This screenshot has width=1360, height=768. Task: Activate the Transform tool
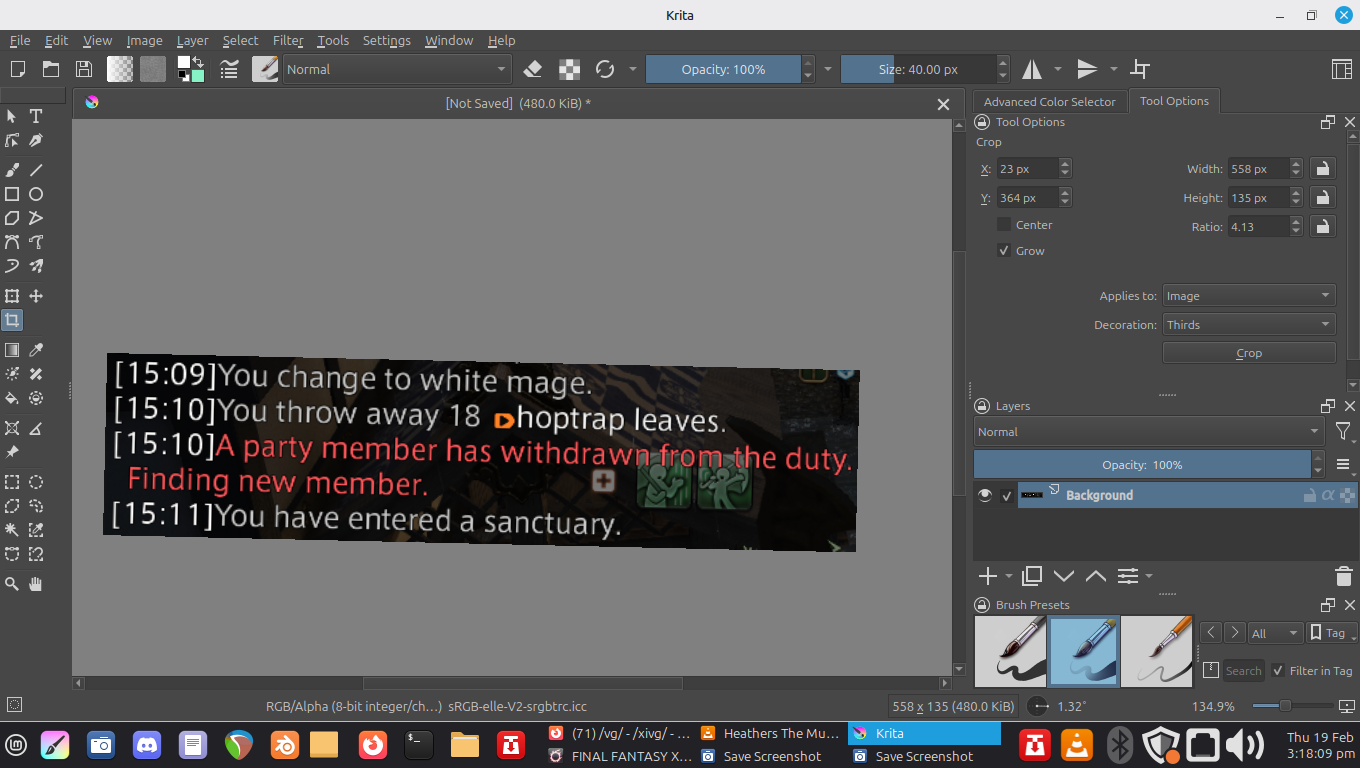pos(12,296)
